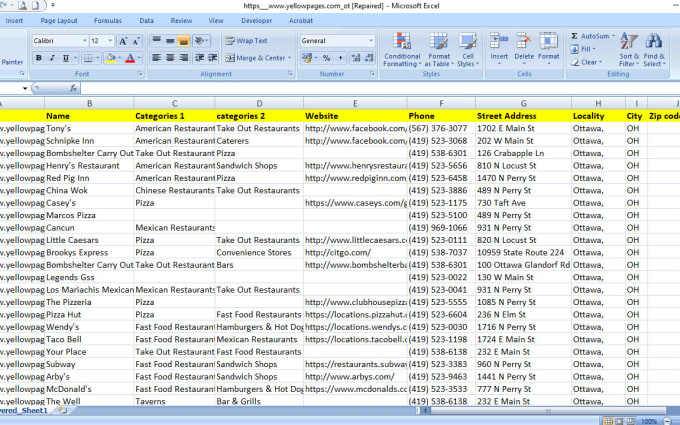
Task: Decrease indent
Action: pos(199,58)
